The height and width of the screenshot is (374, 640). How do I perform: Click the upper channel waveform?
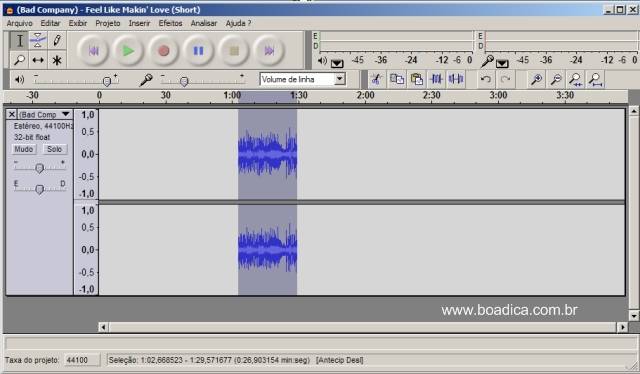point(267,154)
